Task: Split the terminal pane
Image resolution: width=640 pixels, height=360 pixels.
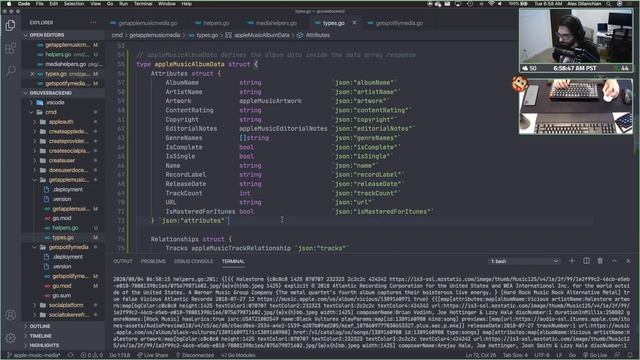Action: (x=586, y=261)
